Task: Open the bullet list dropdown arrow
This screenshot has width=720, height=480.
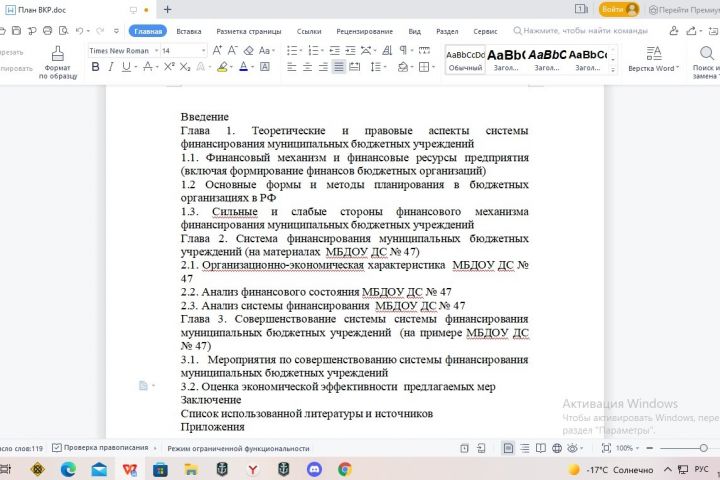Action: click(301, 51)
